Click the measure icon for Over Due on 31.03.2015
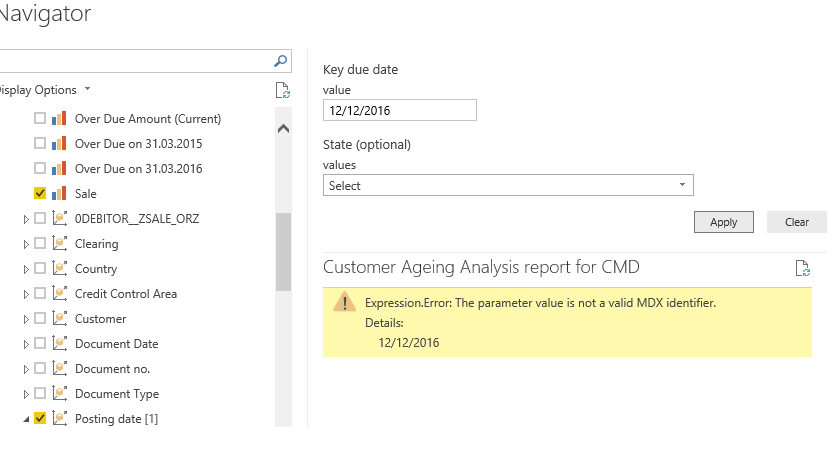The image size is (838, 460). point(59,143)
